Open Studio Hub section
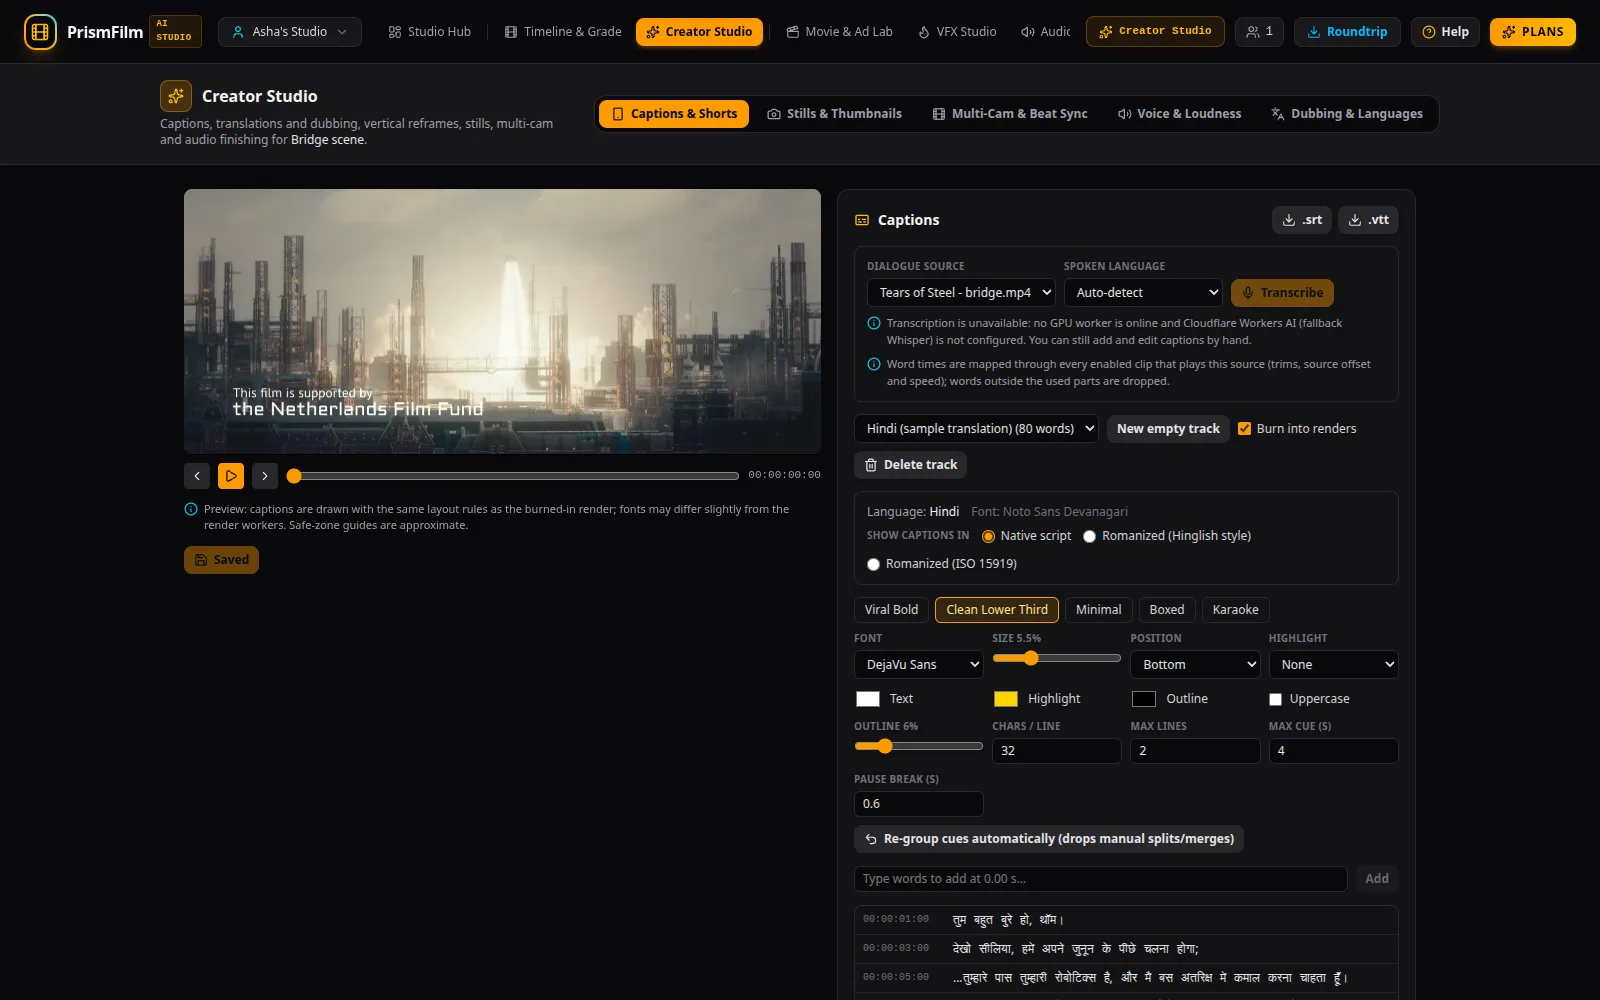 (429, 32)
